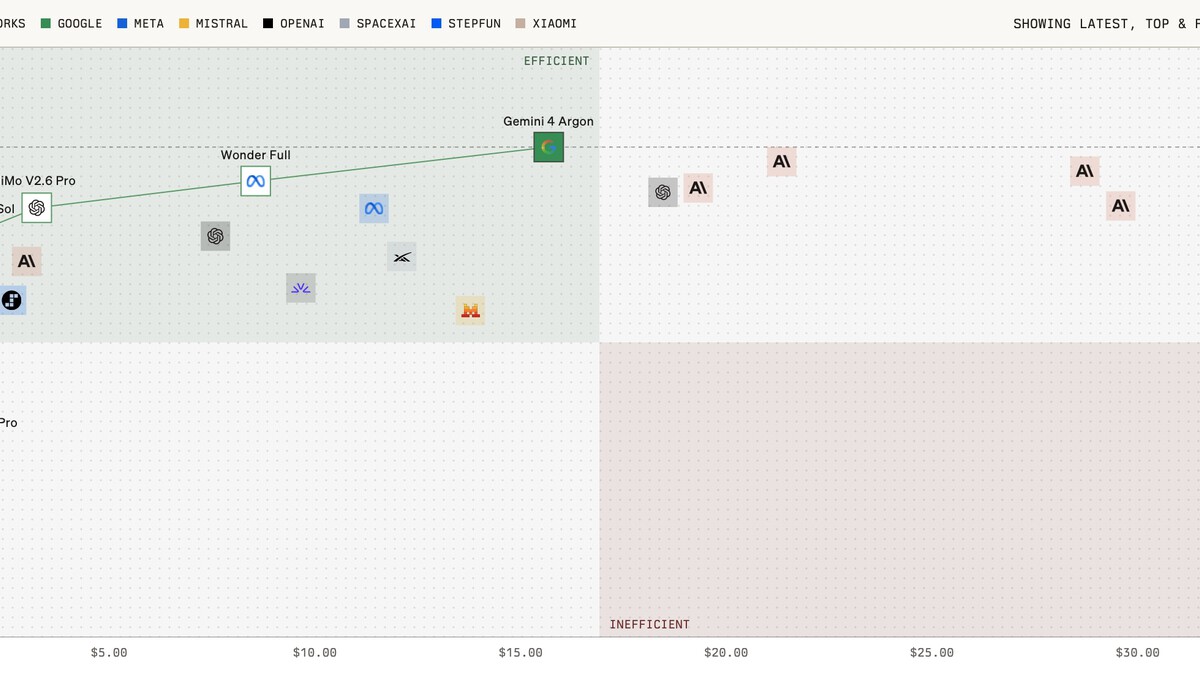Click the Anthropic marker in the green efficient zone

27,261
